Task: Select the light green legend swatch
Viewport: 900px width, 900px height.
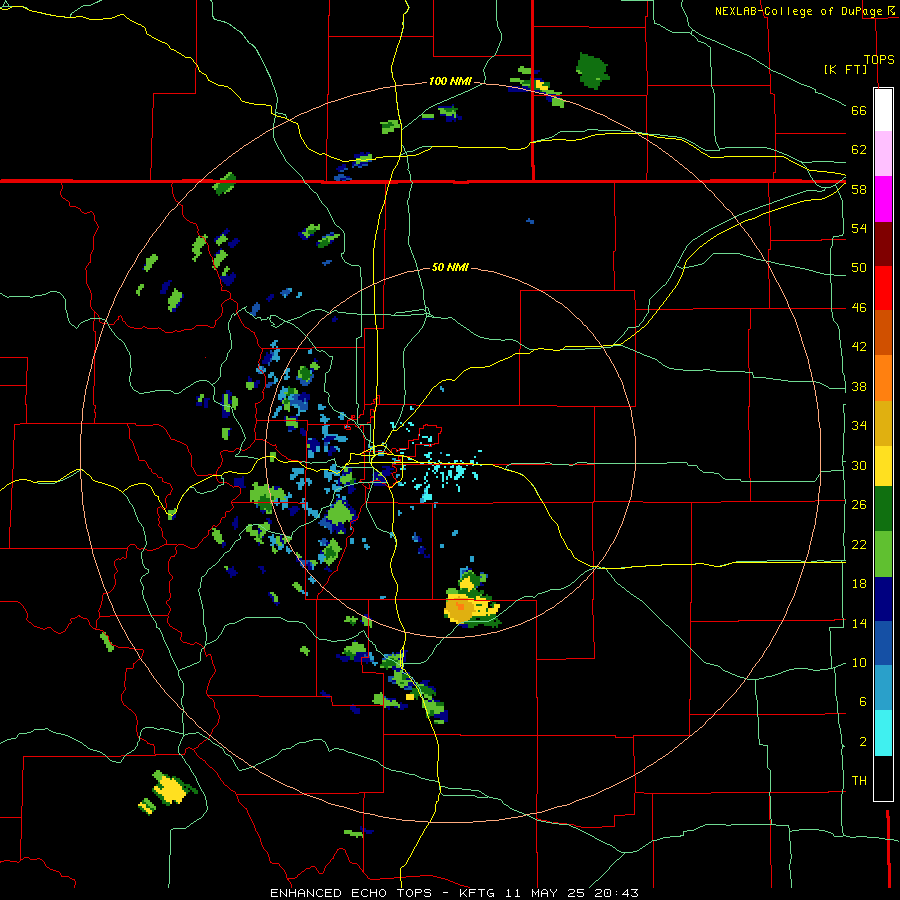Action: pos(883,554)
